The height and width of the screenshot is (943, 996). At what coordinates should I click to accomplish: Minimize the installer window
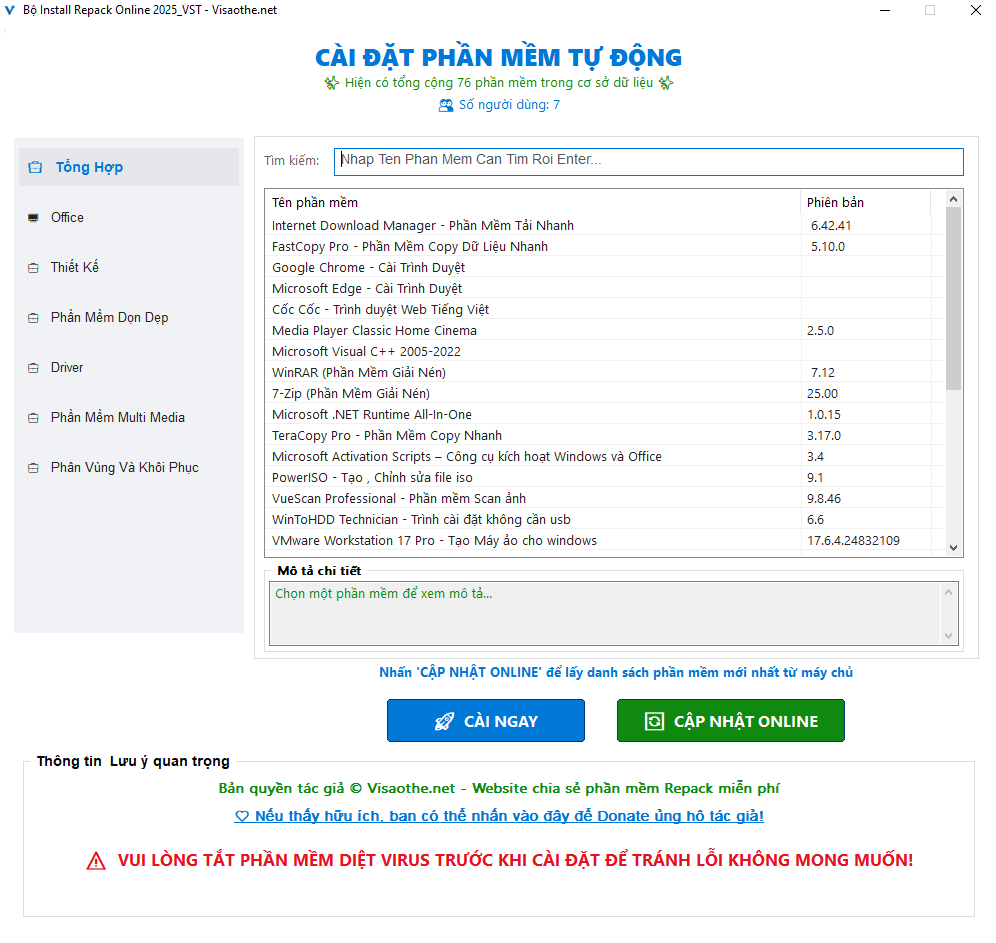[884, 10]
